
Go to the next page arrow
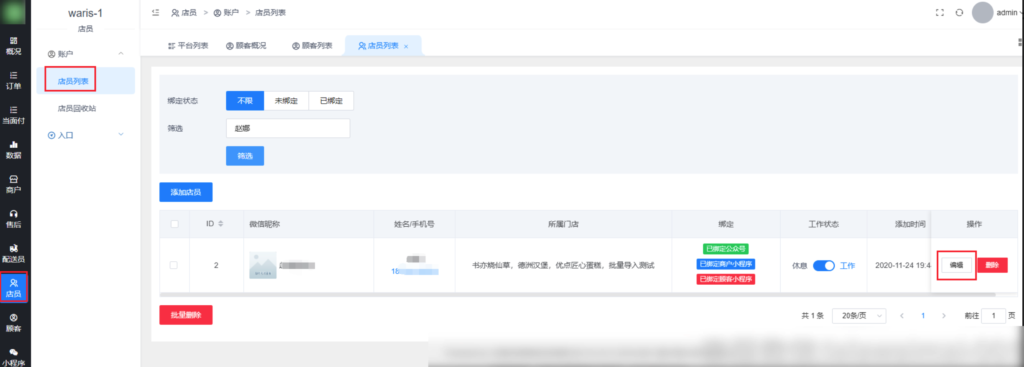click(x=944, y=315)
